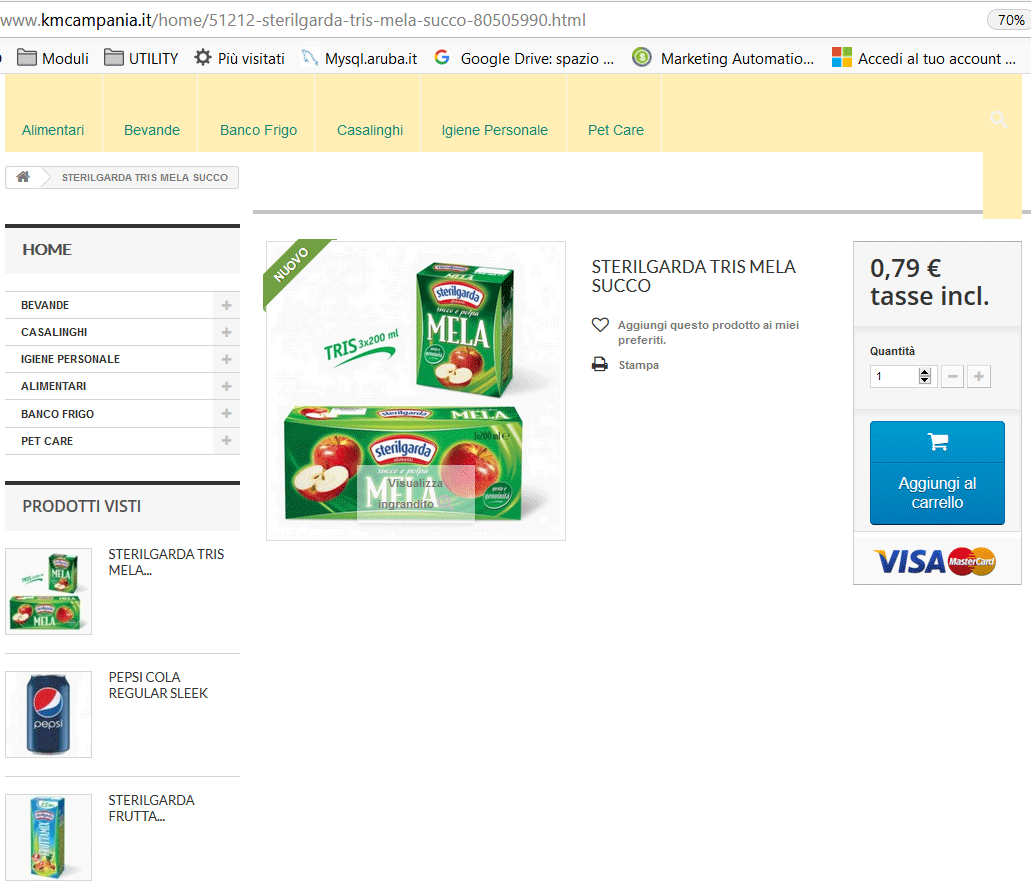The height and width of the screenshot is (894, 1031).
Task: Click the Pepsi Cola product thumbnail
Action: pyautogui.click(x=49, y=715)
